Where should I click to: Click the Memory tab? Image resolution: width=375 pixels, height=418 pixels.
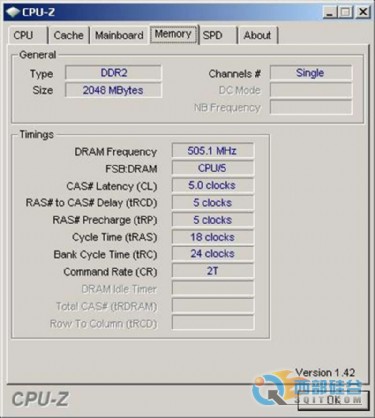pyautogui.click(x=174, y=34)
